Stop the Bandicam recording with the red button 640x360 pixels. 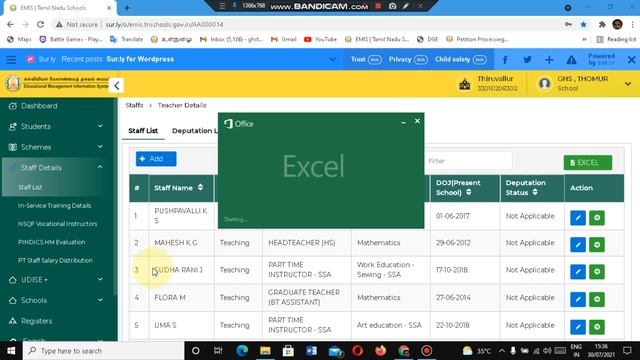pos(378,6)
